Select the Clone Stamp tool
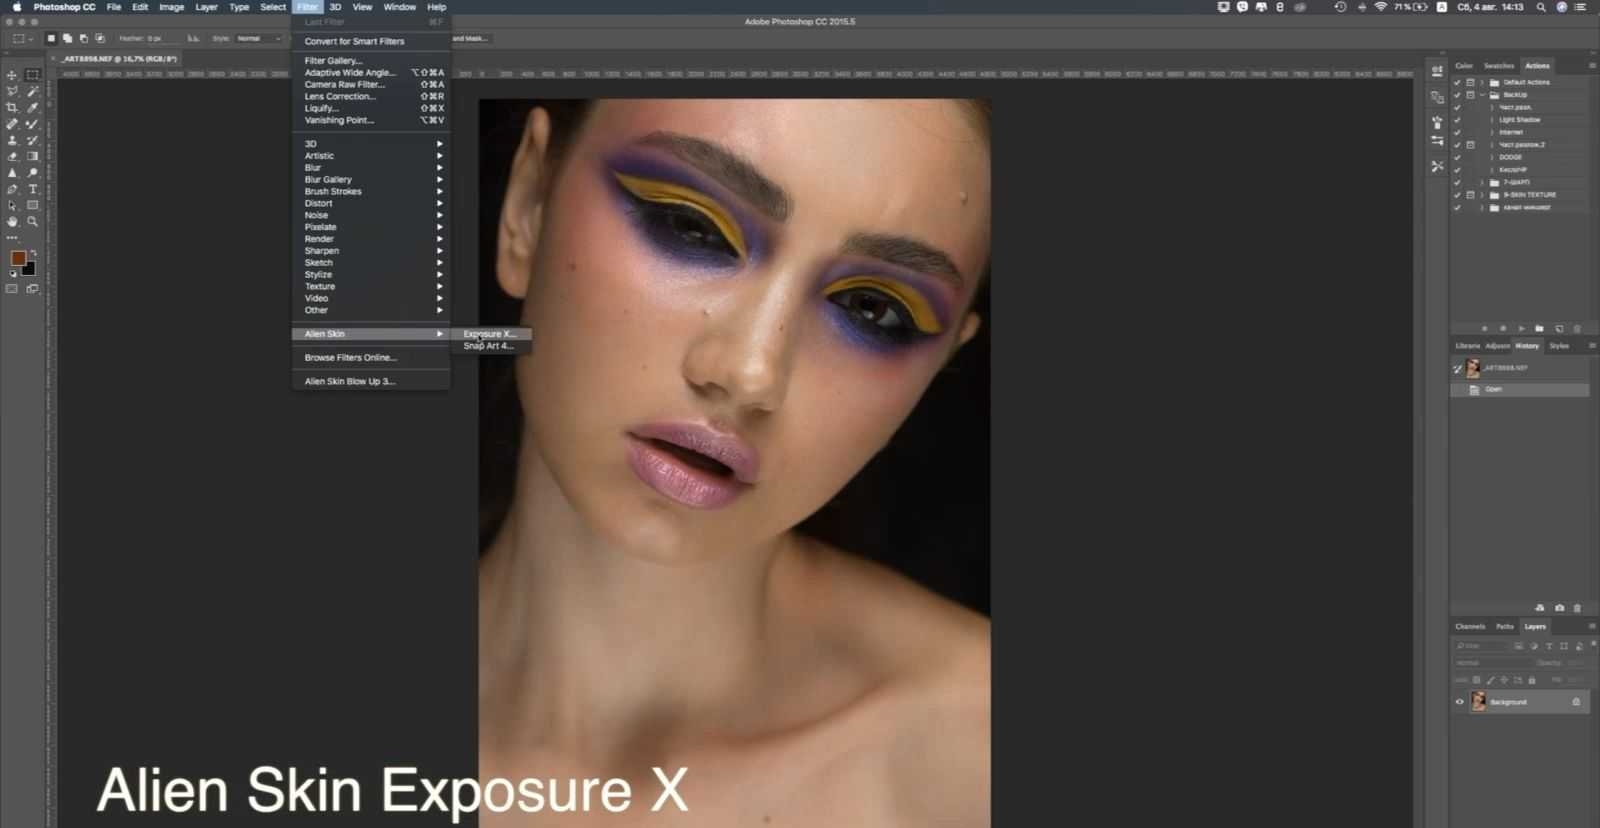The height and width of the screenshot is (828, 1600). (x=12, y=140)
